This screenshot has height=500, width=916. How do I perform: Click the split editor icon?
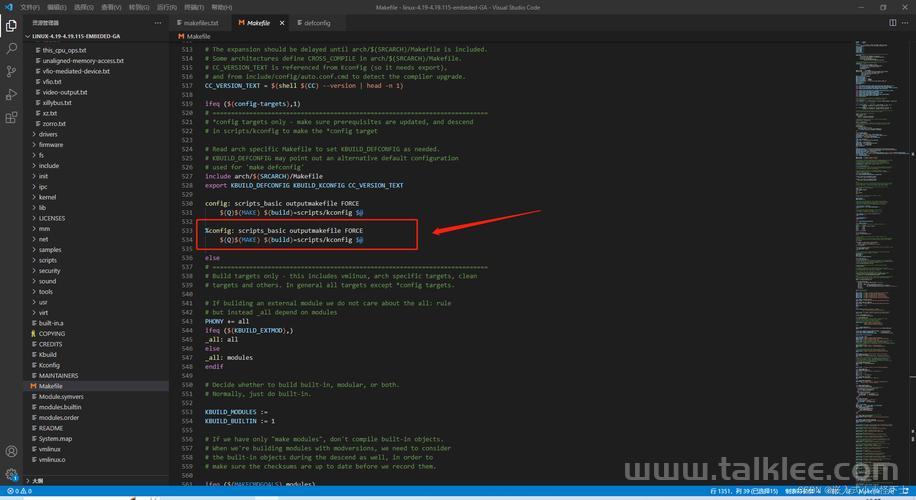pos(893,23)
